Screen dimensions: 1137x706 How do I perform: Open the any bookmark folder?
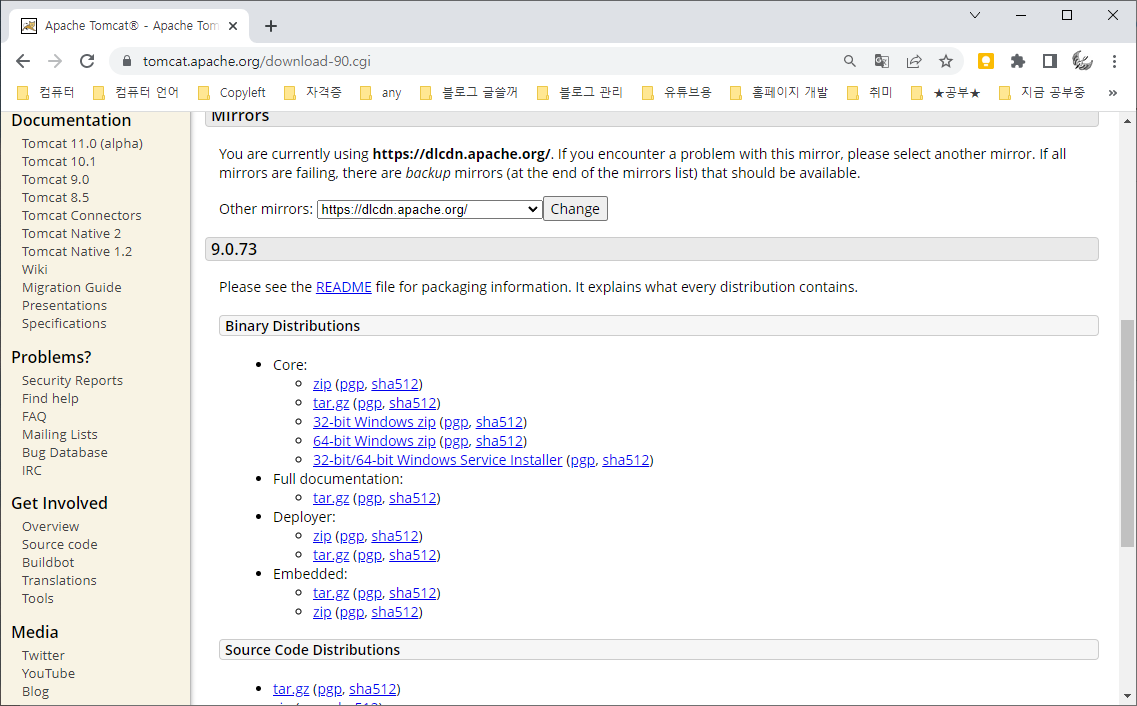(381, 93)
